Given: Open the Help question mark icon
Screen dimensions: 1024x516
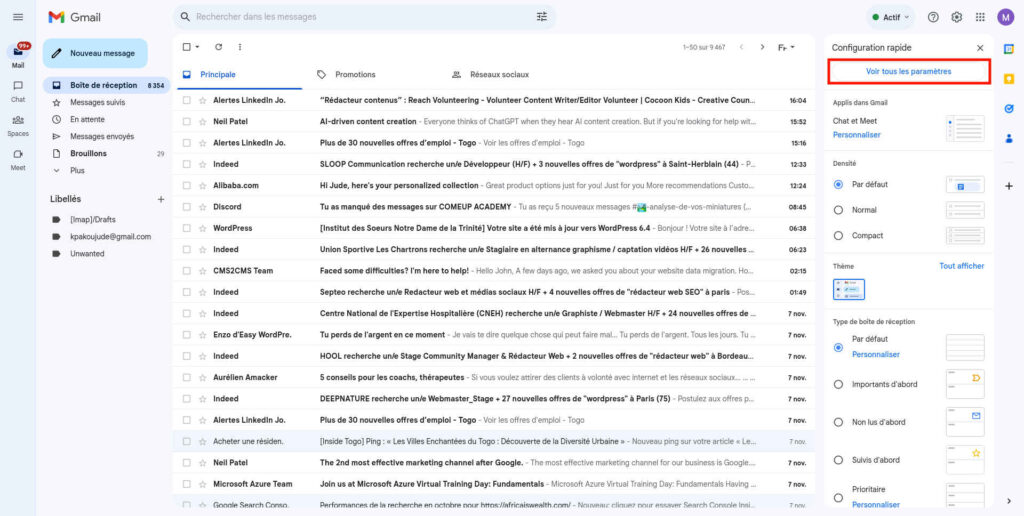Looking at the screenshot, I should (933, 17).
